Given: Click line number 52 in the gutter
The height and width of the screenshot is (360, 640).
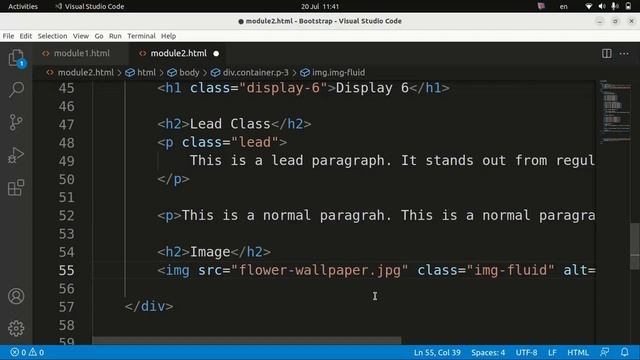Looking at the screenshot, I should [x=67, y=216].
